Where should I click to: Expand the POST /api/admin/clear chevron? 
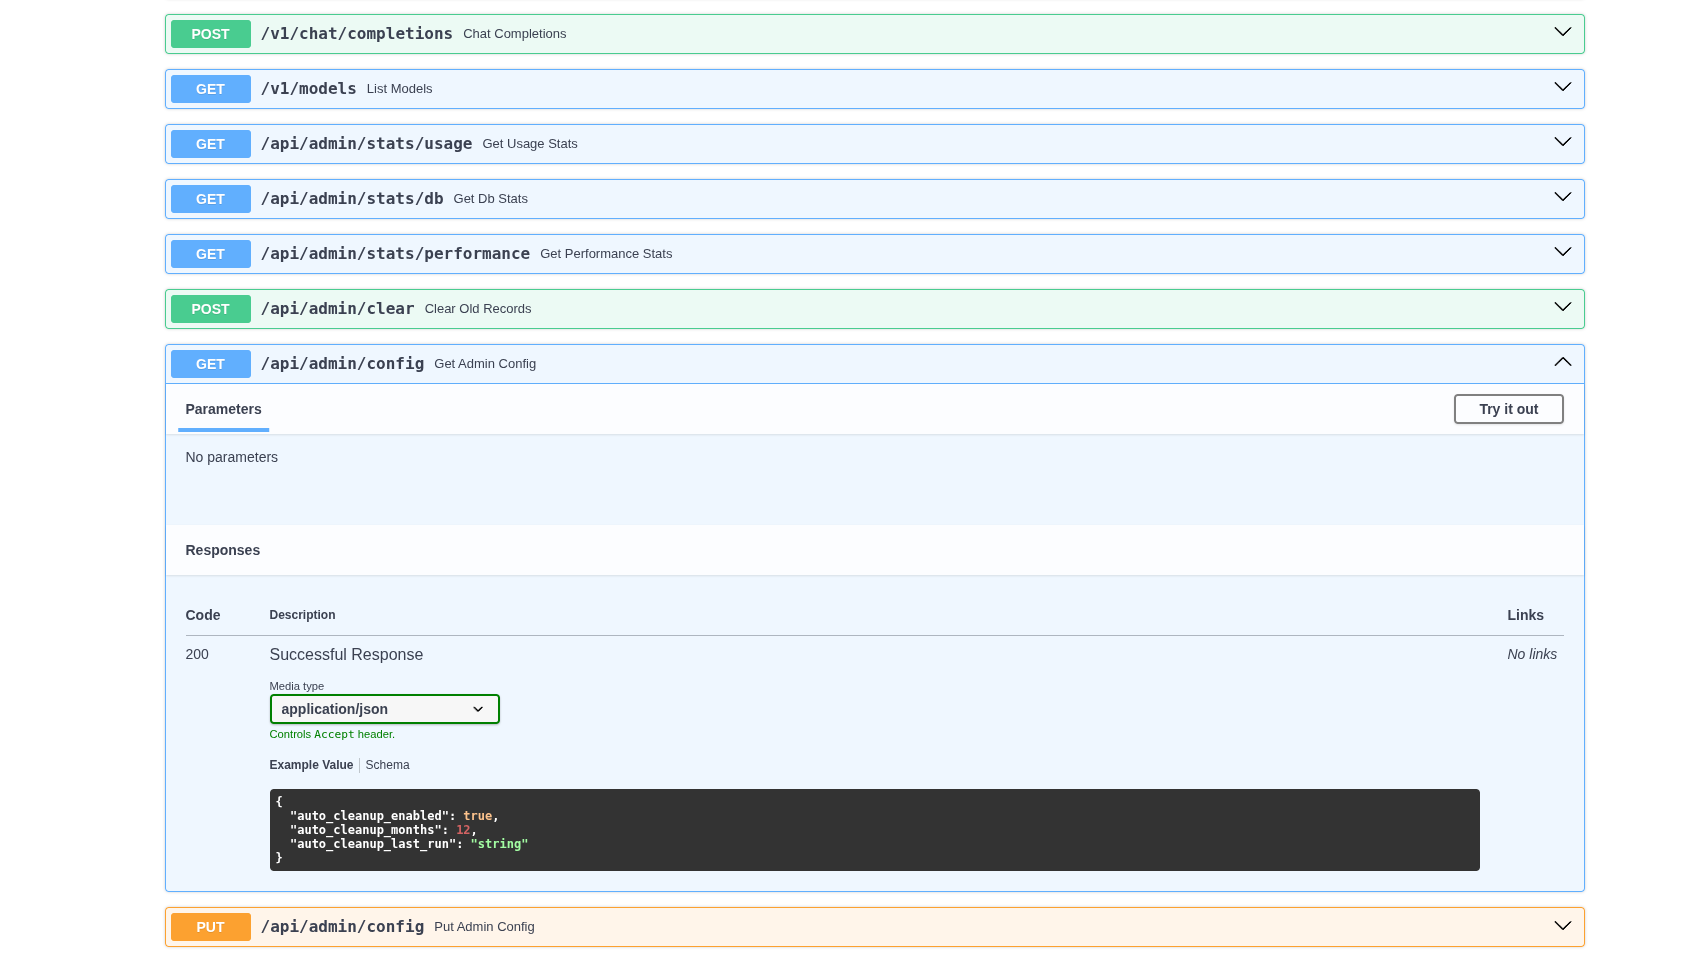pyautogui.click(x=1562, y=308)
